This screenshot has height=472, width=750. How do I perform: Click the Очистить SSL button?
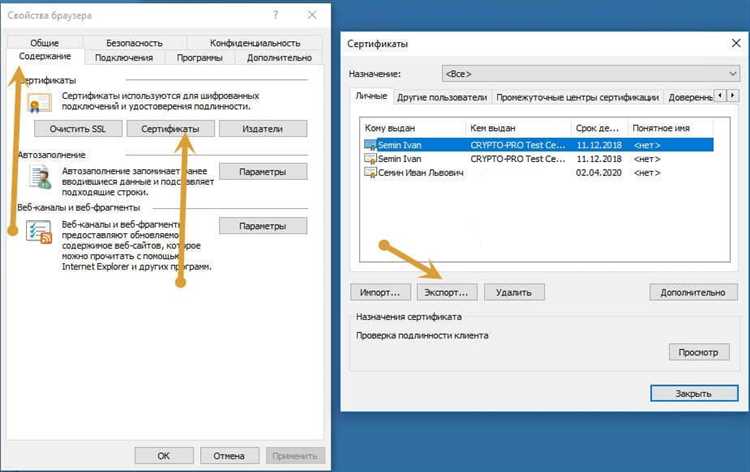77,129
